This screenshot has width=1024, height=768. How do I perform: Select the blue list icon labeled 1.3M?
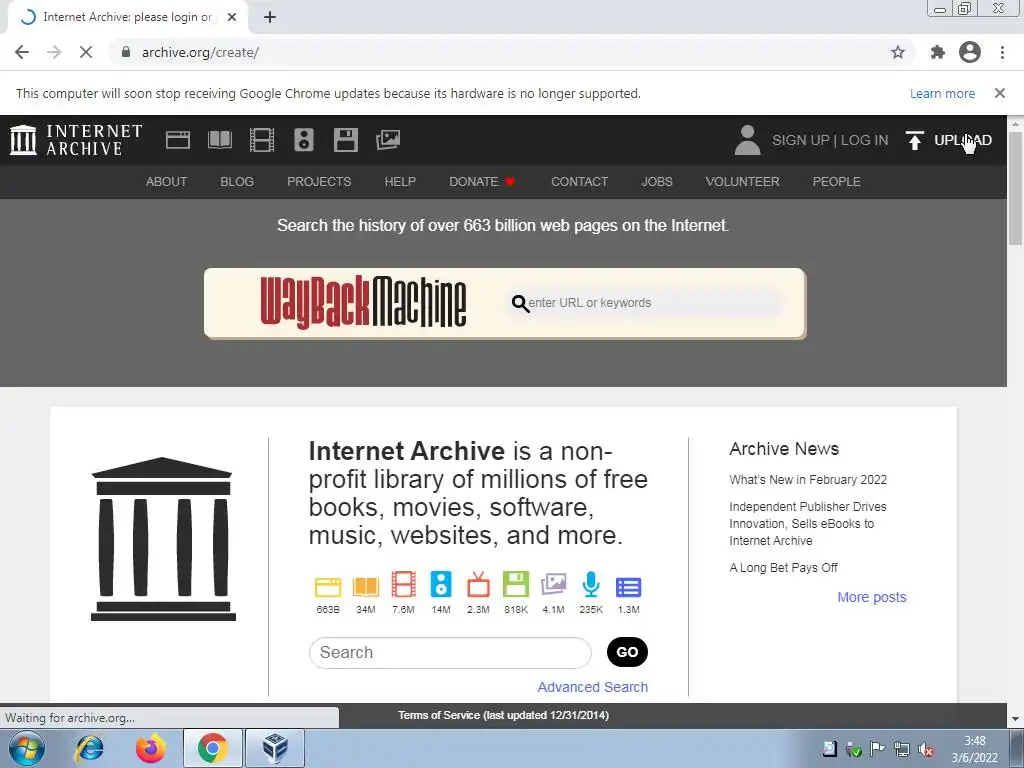pyautogui.click(x=628, y=587)
